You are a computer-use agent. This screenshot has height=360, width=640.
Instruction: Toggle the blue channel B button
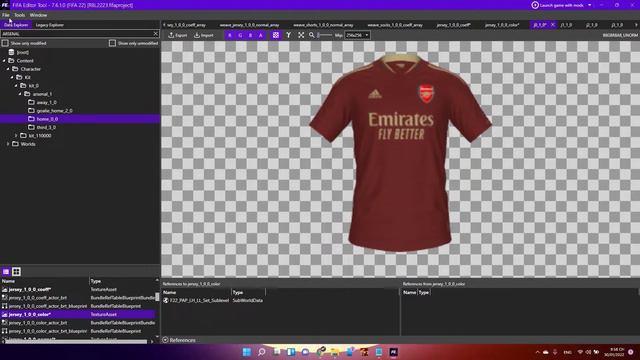coord(250,35)
